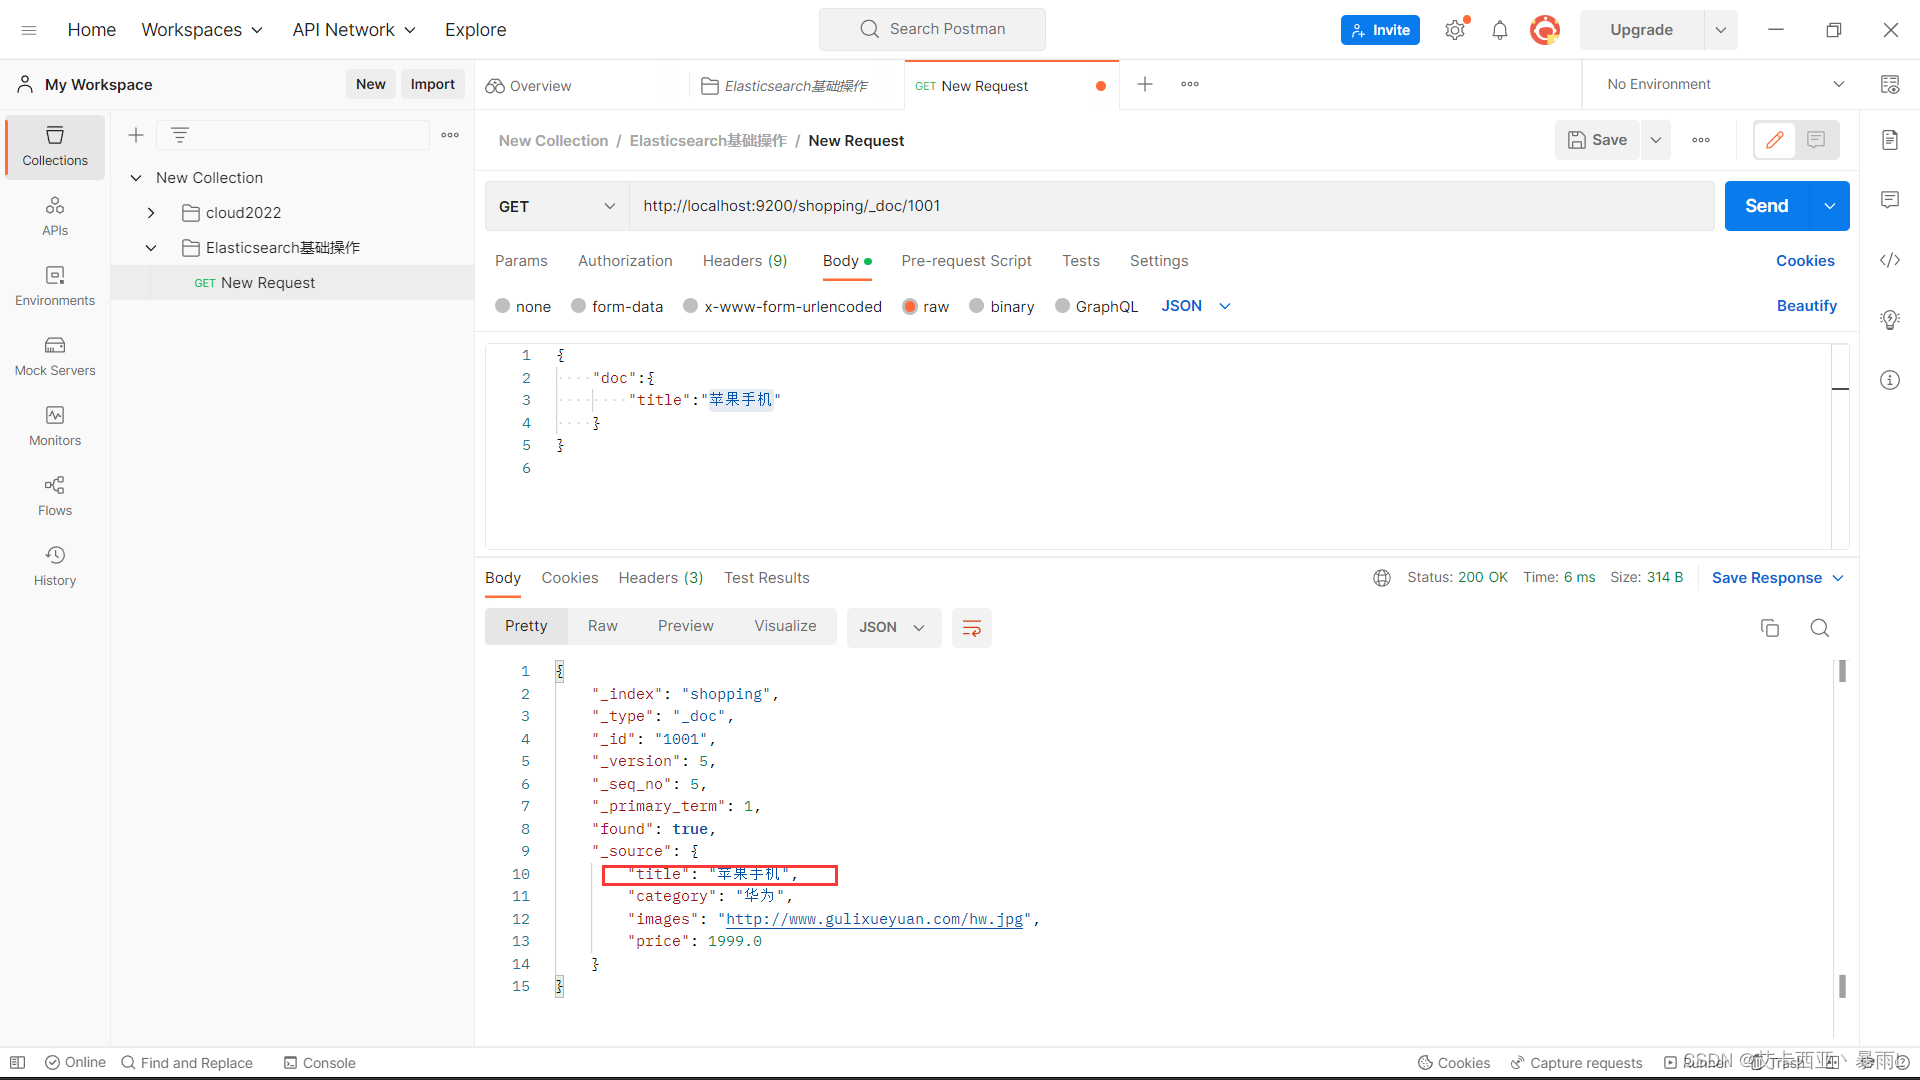Switch to the Params tab
This screenshot has width=1920, height=1080.
(x=521, y=261)
